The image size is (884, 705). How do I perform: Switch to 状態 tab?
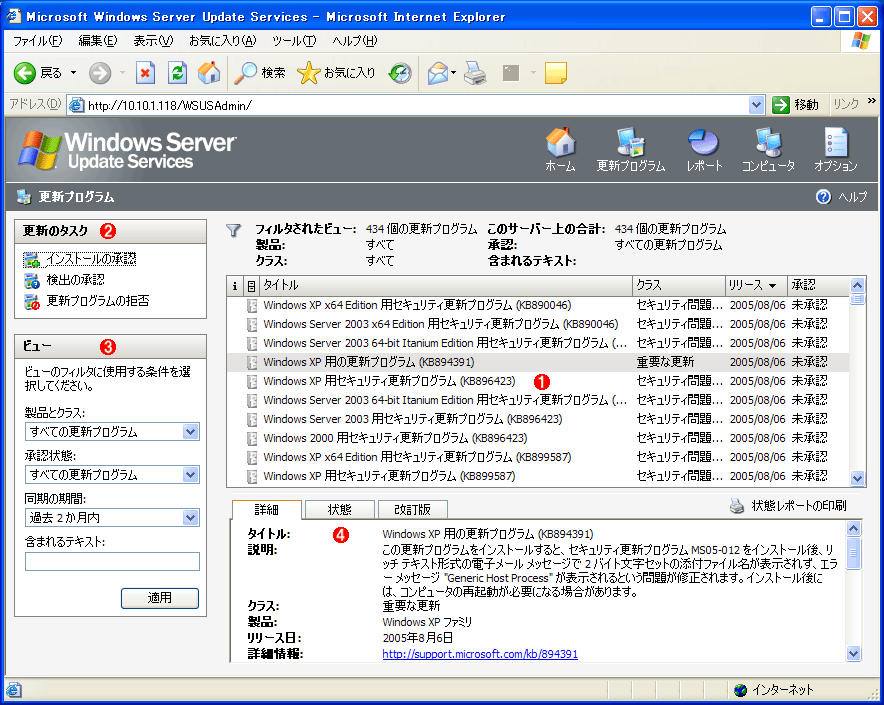point(339,510)
